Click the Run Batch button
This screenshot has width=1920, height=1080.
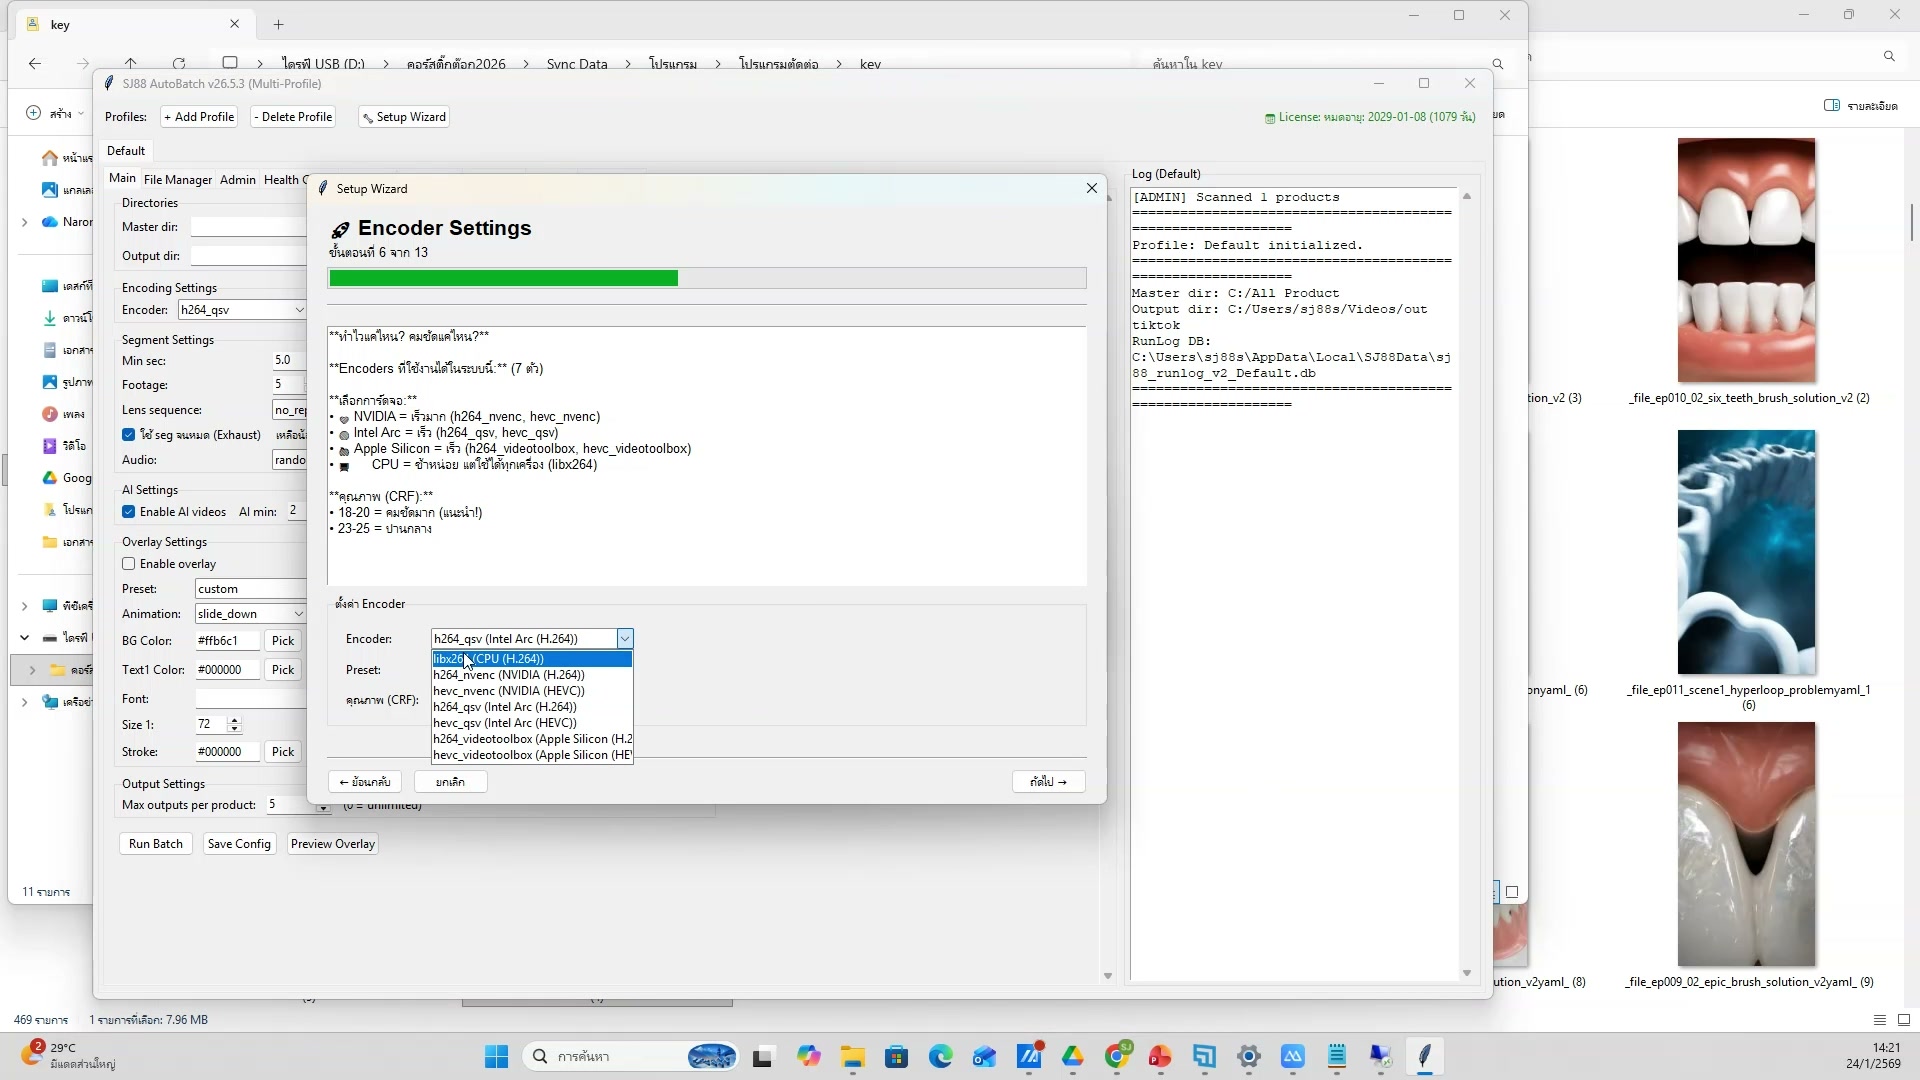[155, 844]
